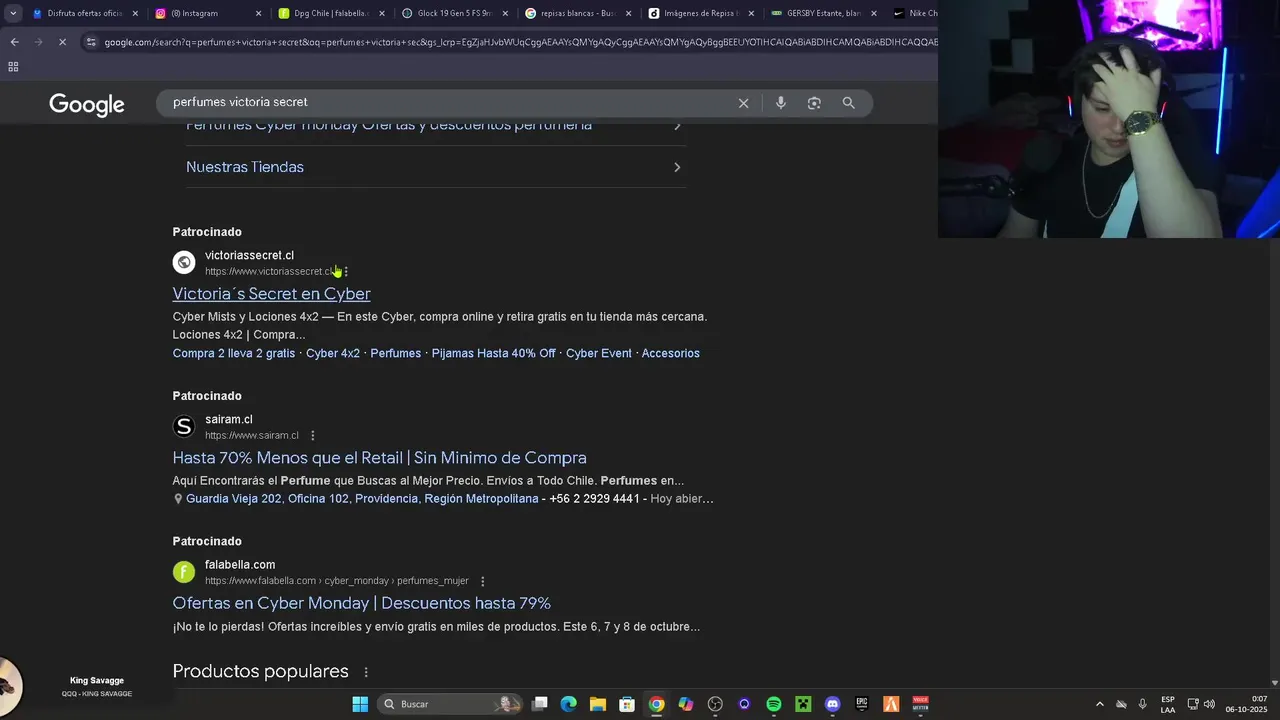
Task: Launch Microsoft Edge from taskbar
Action: coord(568,704)
